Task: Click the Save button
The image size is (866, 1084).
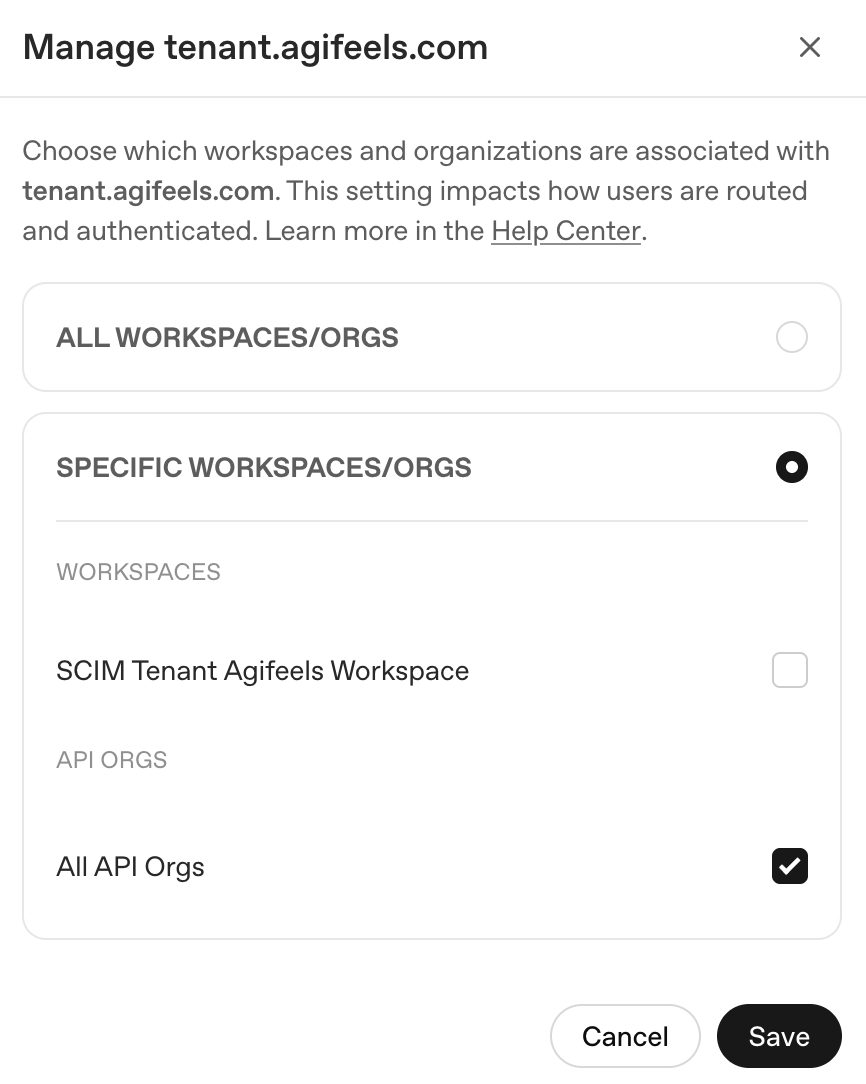Action: click(x=779, y=1036)
